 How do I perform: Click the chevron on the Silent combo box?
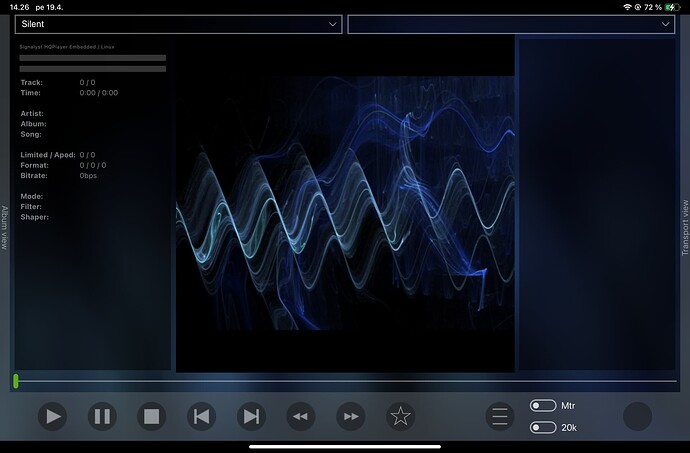pos(333,24)
